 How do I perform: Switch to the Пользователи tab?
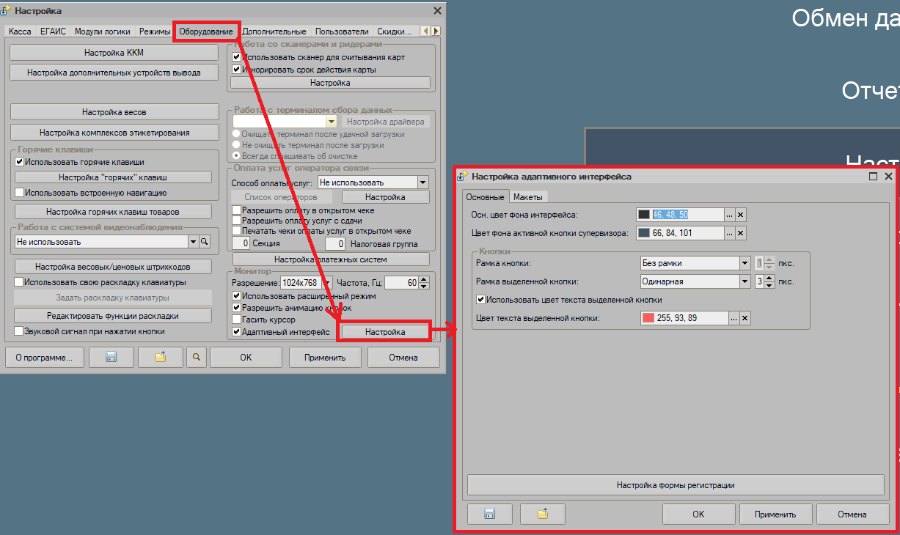(x=342, y=32)
